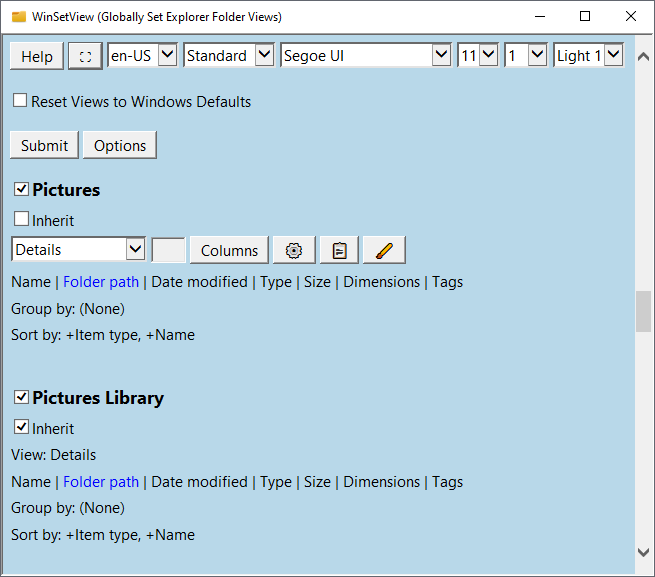Click Folder path in Pictures column list

(101, 282)
